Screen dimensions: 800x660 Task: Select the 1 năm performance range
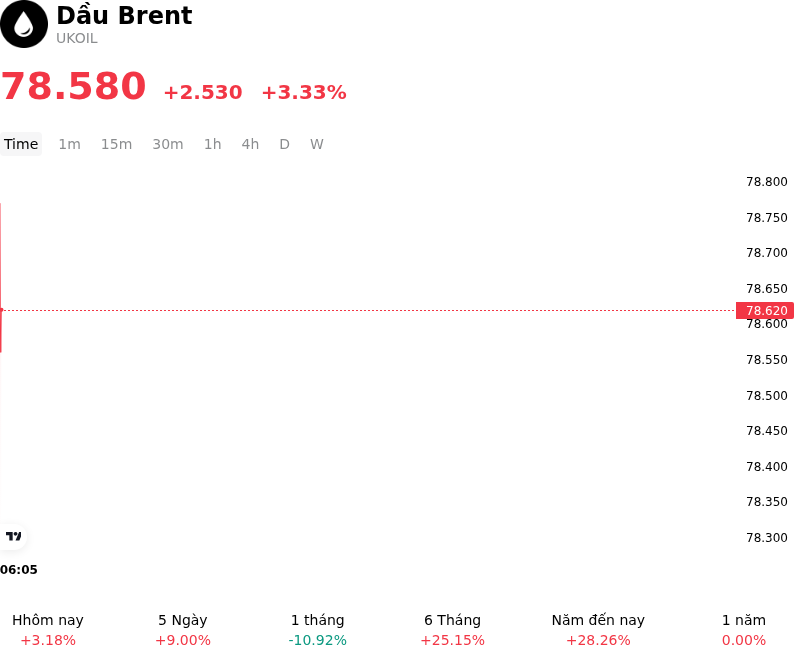click(744, 630)
